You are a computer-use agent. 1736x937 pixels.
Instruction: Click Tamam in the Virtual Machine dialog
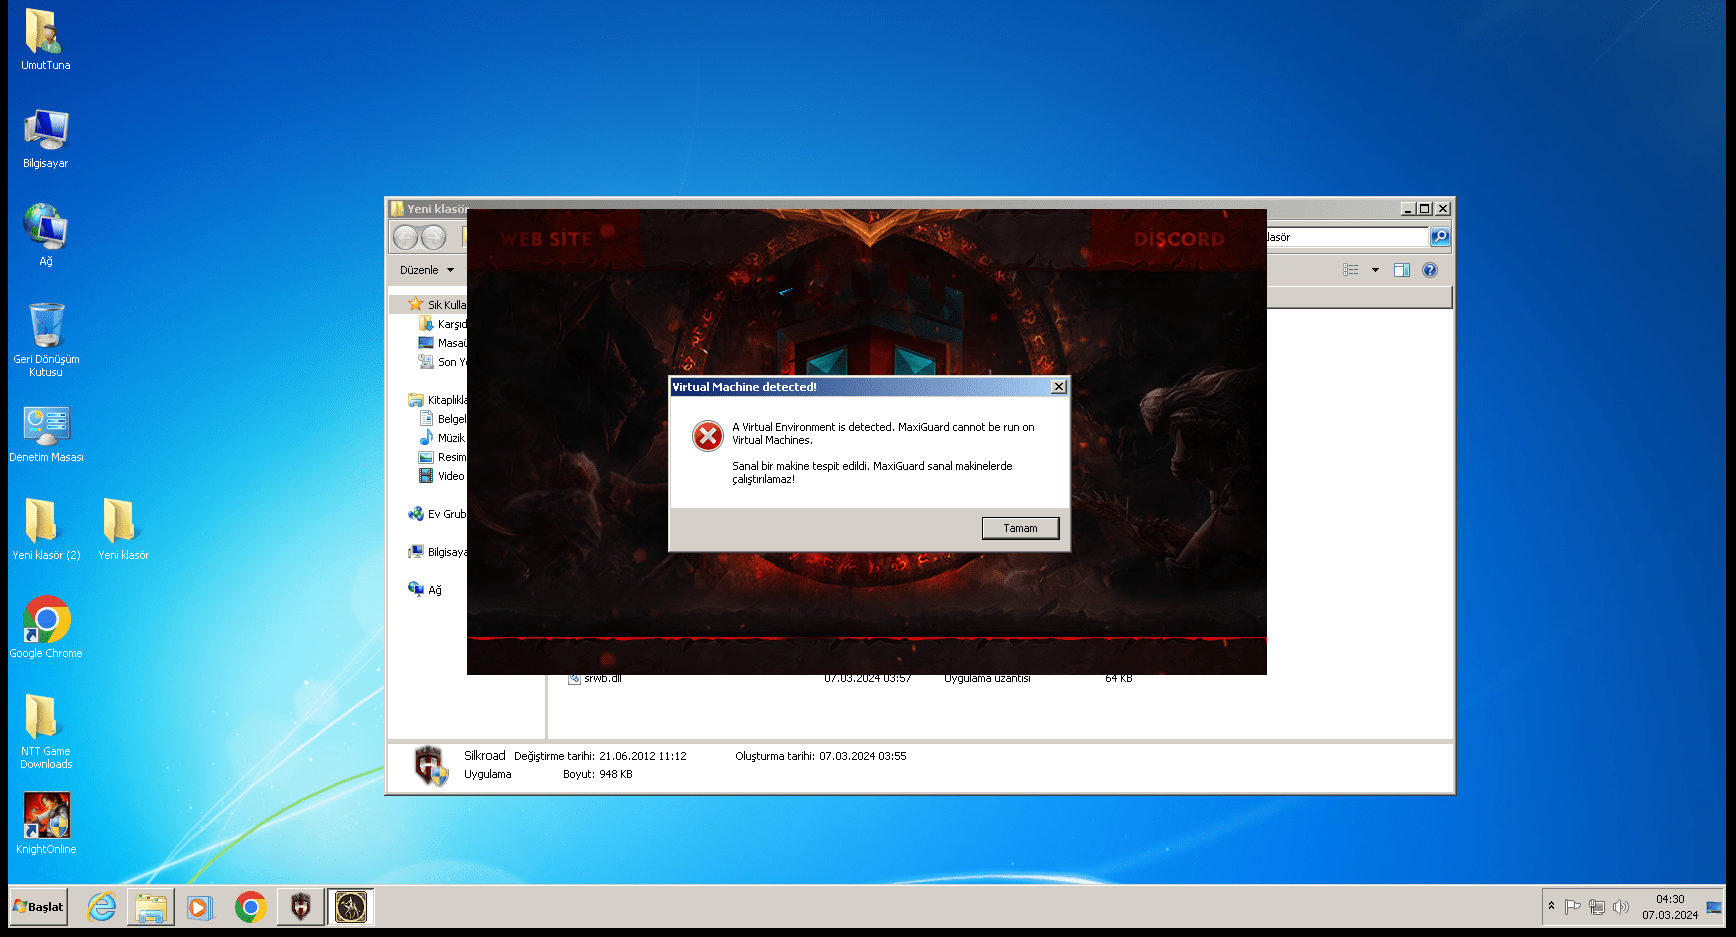point(1020,528)
